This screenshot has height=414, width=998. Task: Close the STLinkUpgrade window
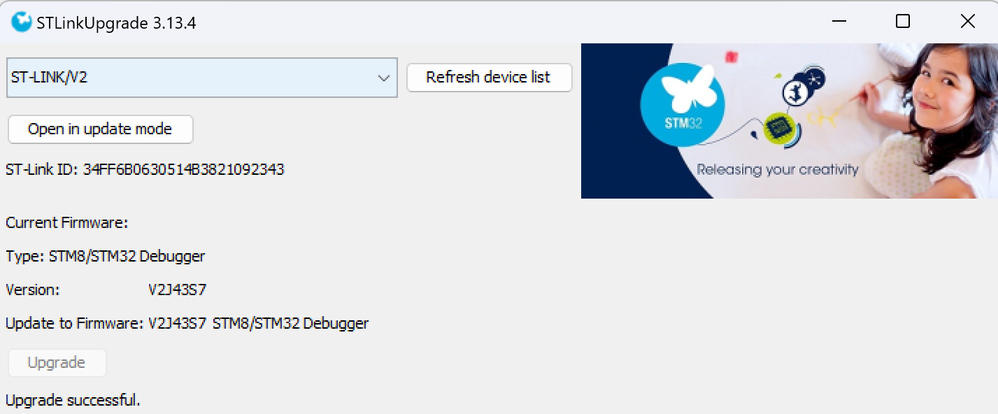pyautogui.click(x=967, y=21)
